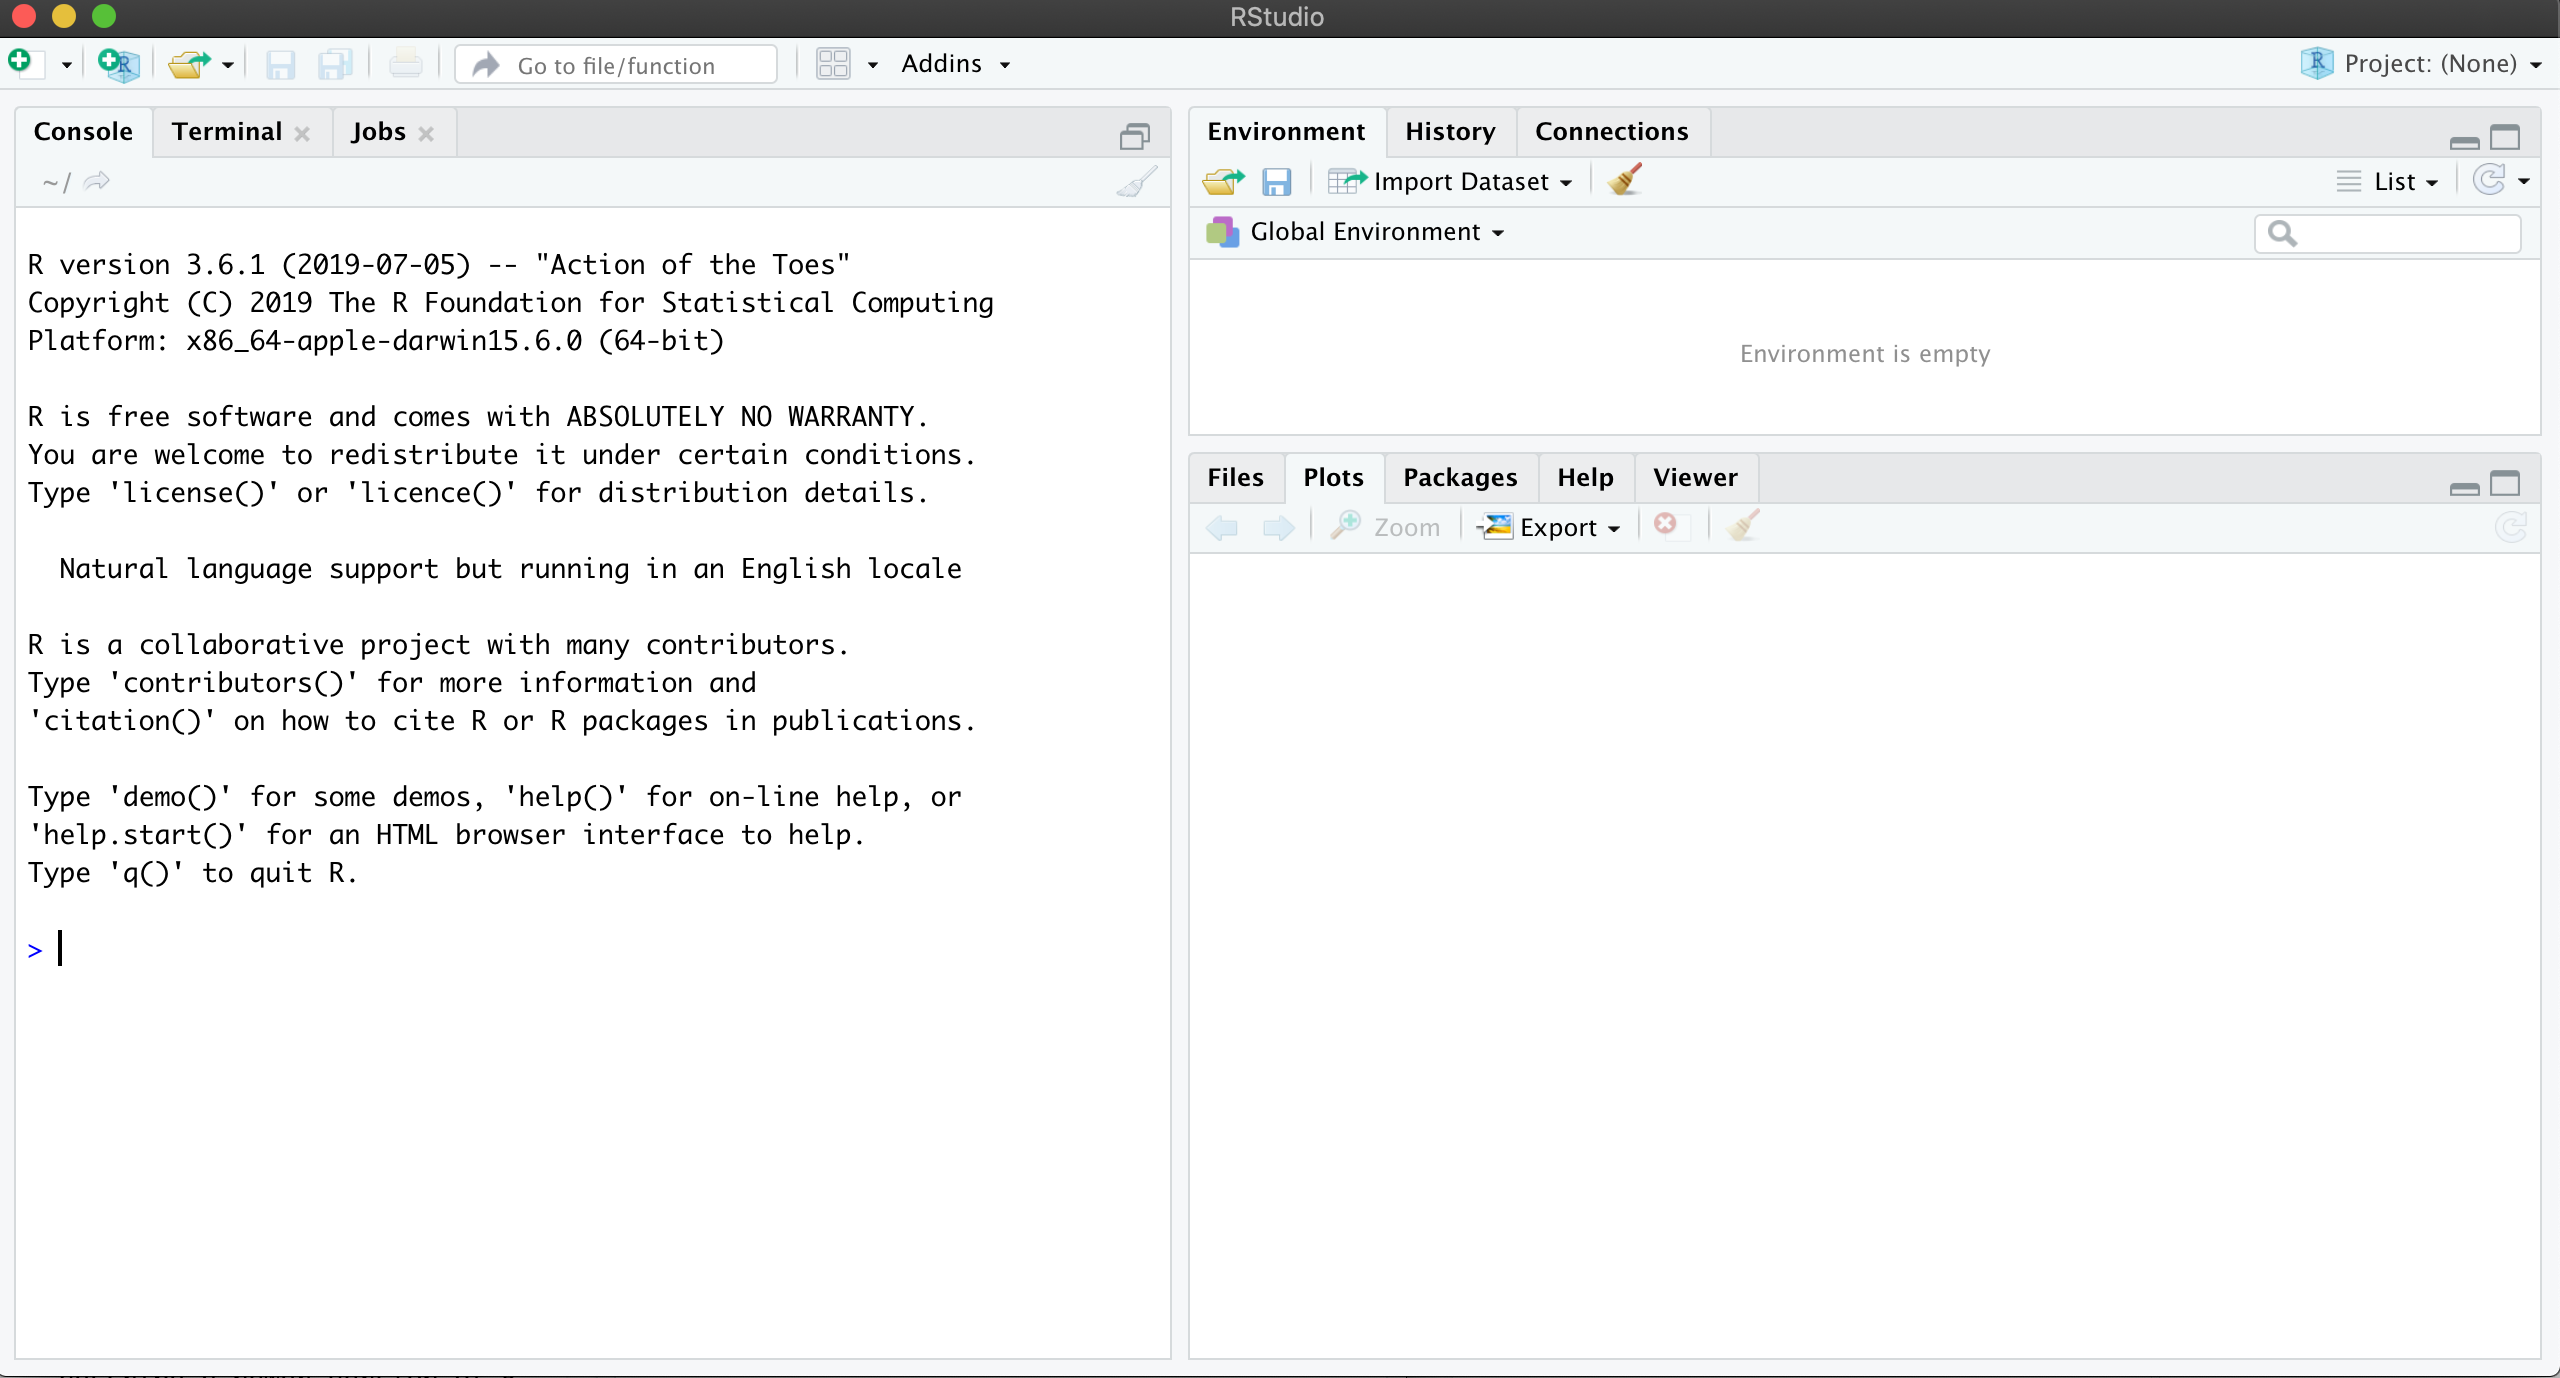Click the Save All documents icon
2560x1378 pixels.
(335, 65)
